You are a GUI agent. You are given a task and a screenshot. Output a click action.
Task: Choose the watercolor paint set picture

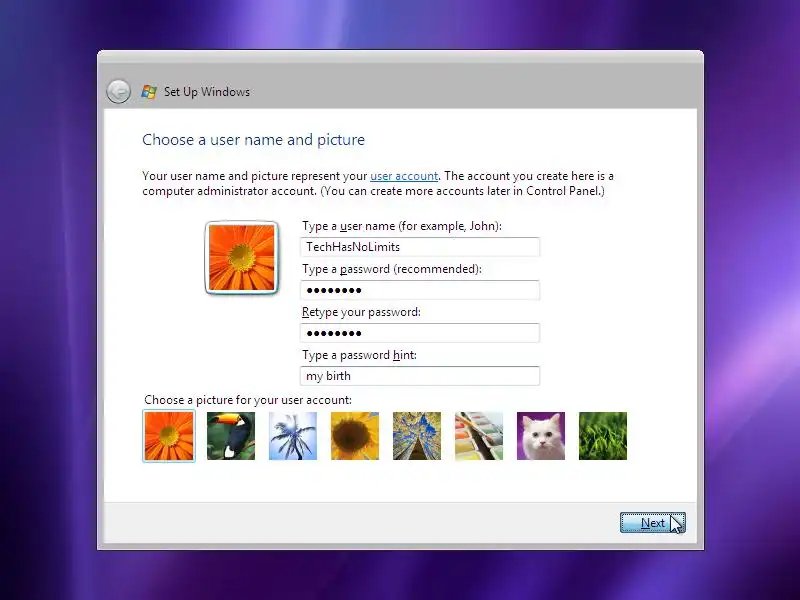[x=479, y=436]
